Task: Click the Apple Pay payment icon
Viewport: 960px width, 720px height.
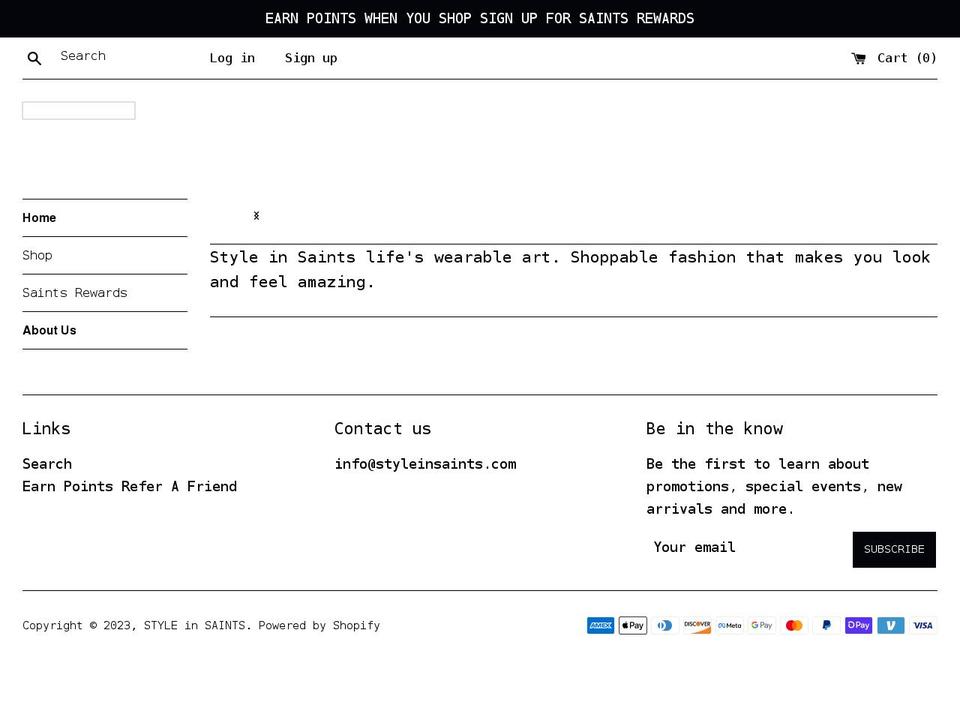Action: click(632, 625)
